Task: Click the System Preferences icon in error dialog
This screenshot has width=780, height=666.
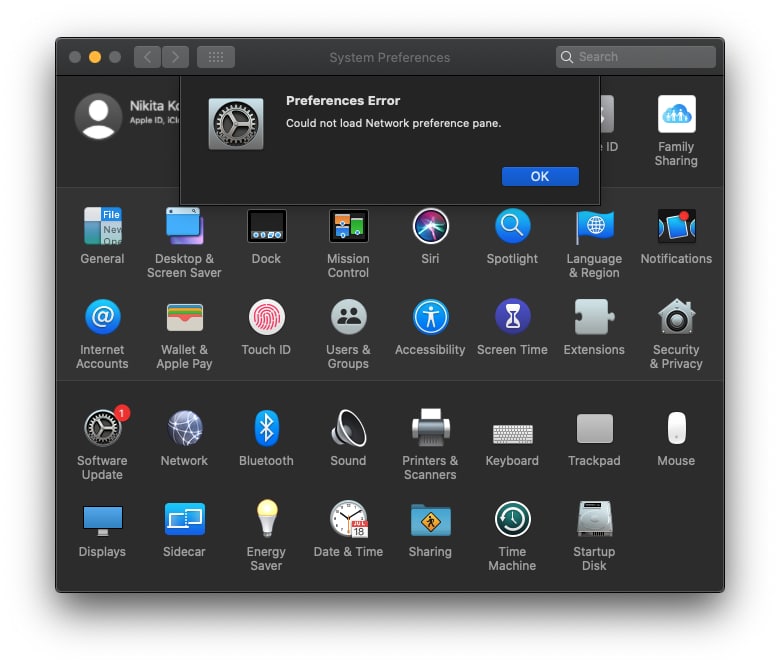Action: click(236, 123)
